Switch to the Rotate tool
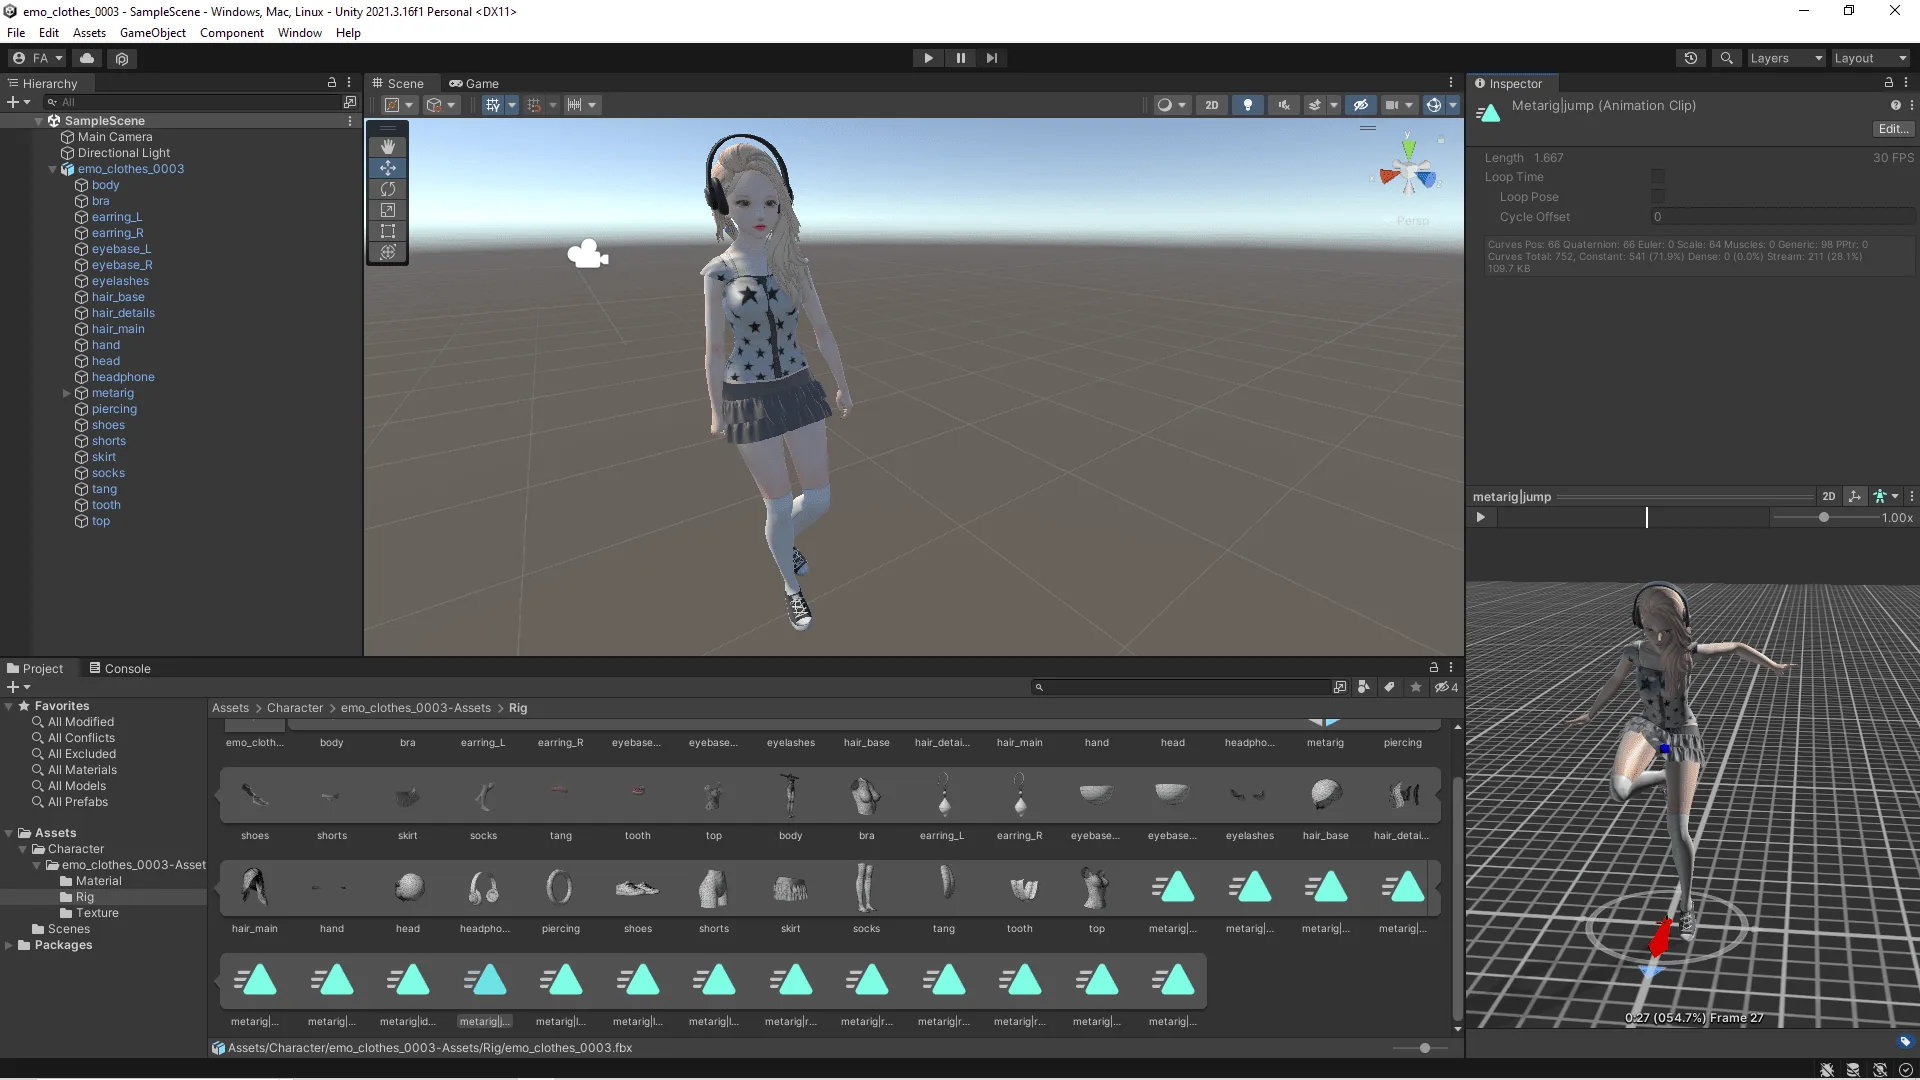The width and height of the screenshot is (1920, 1080). pos(387,189)
